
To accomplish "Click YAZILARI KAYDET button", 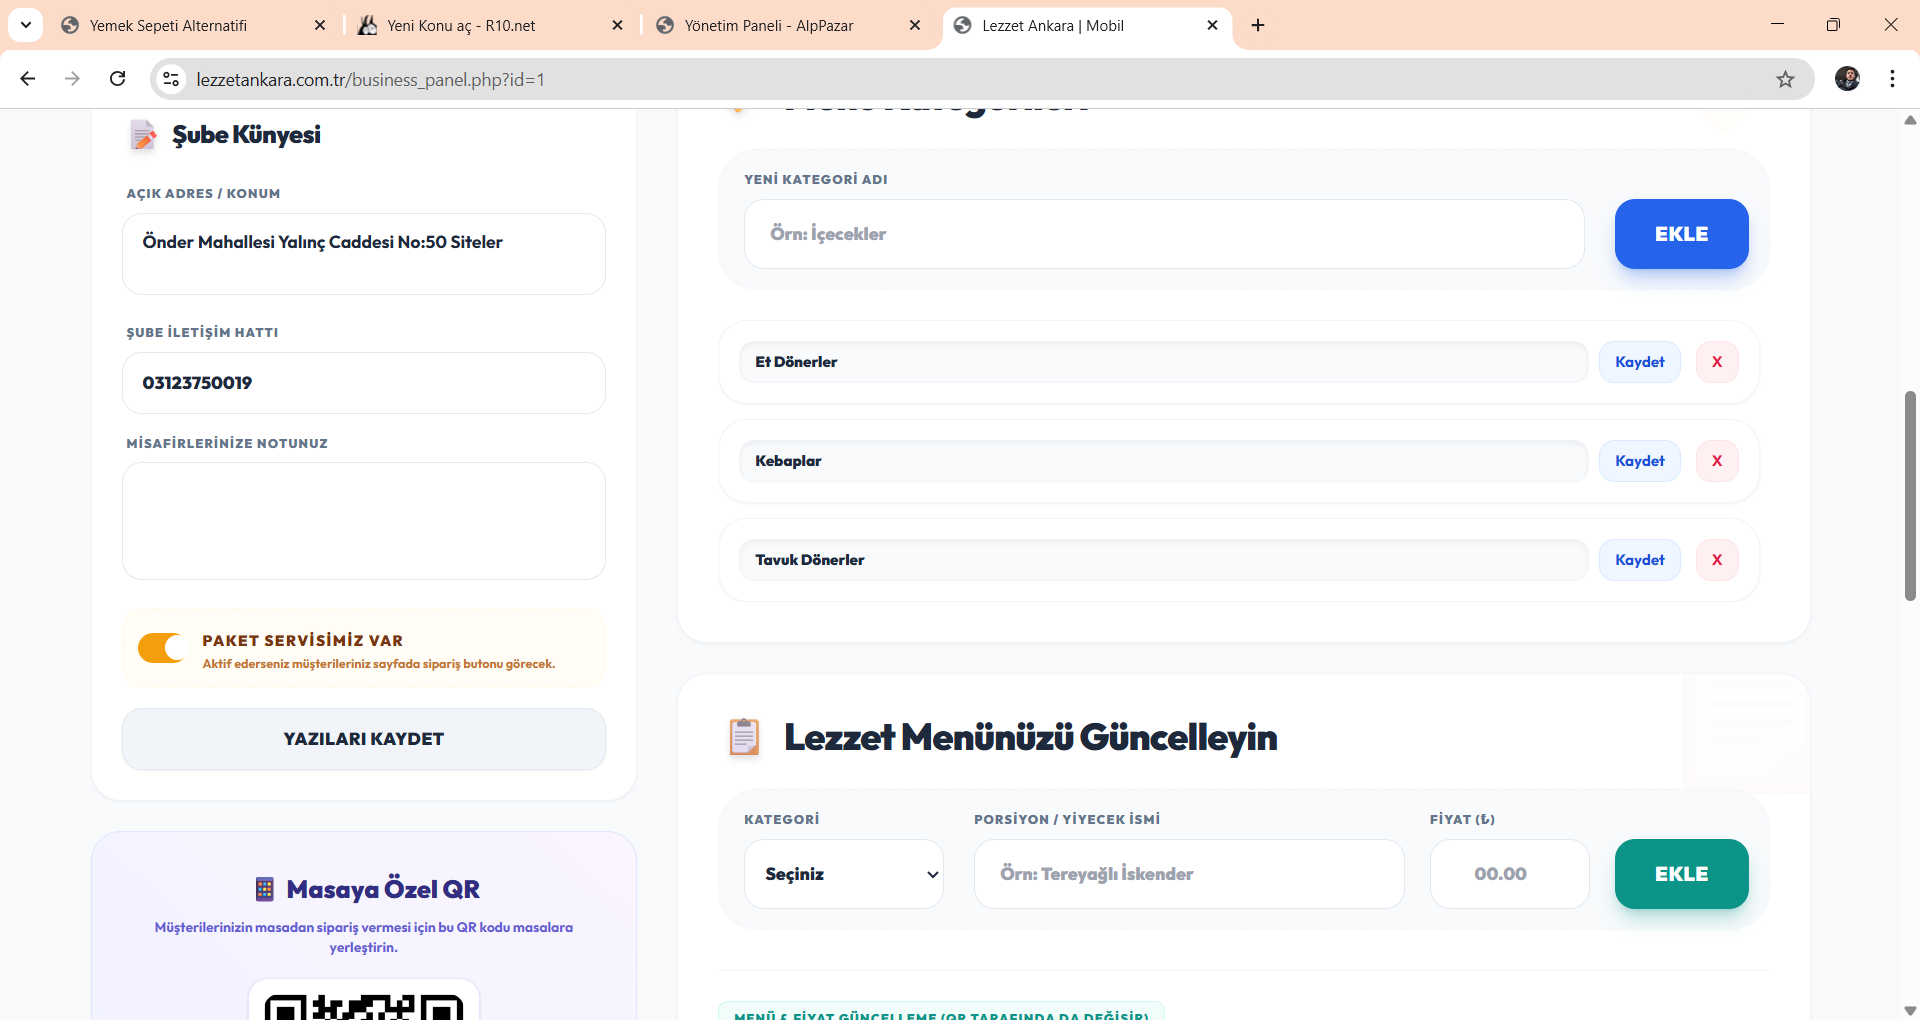I will [x=364, y=739].
